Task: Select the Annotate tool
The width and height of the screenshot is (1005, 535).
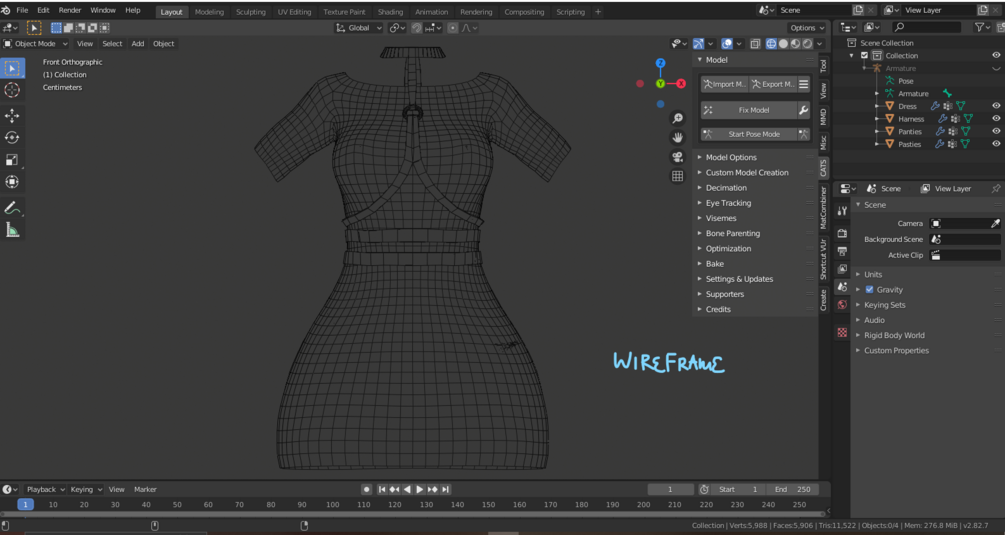Action: [12, 208]
